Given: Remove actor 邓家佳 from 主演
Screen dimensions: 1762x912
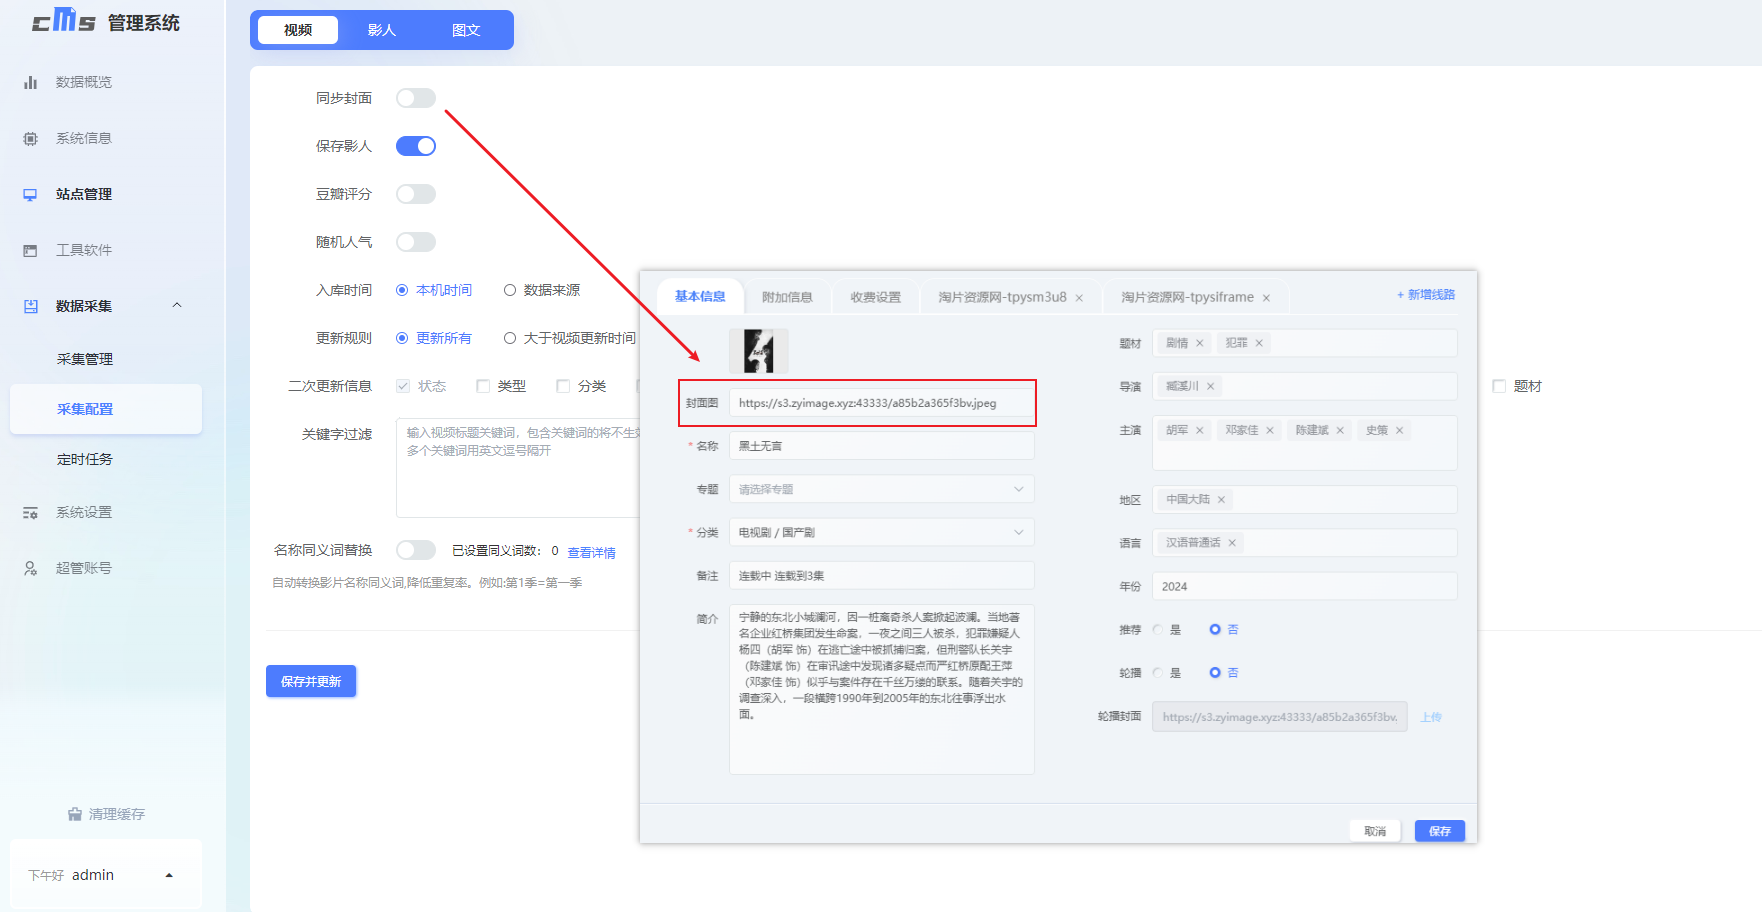Looking at the screenshot, I should point(1270,430).
